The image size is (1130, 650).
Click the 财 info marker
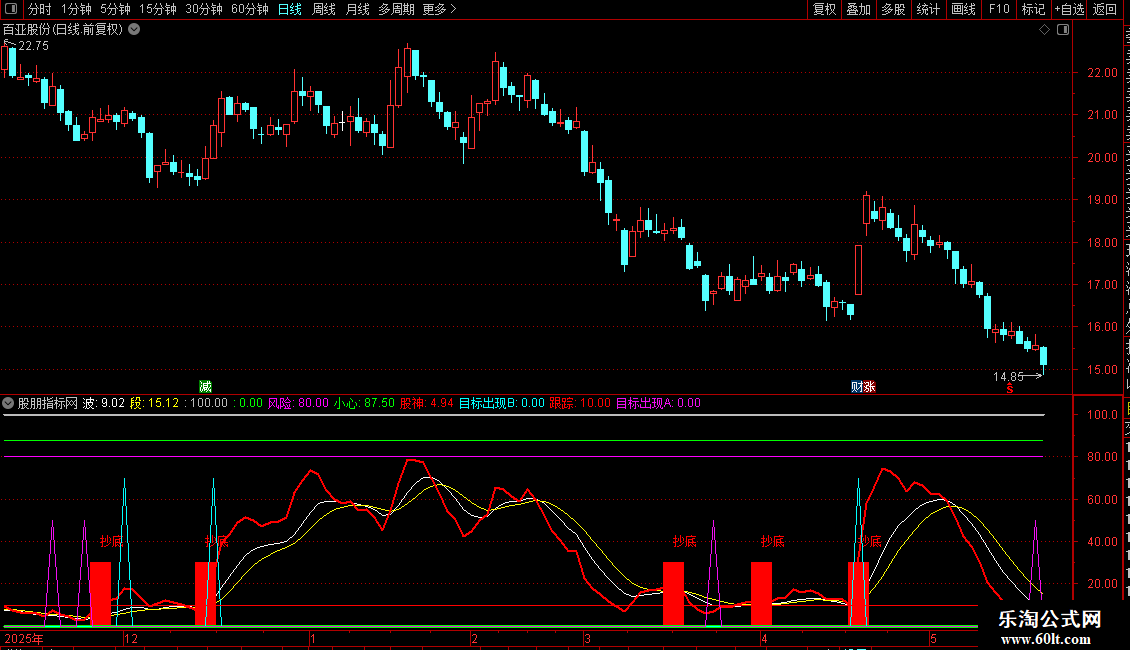[857, 387]
